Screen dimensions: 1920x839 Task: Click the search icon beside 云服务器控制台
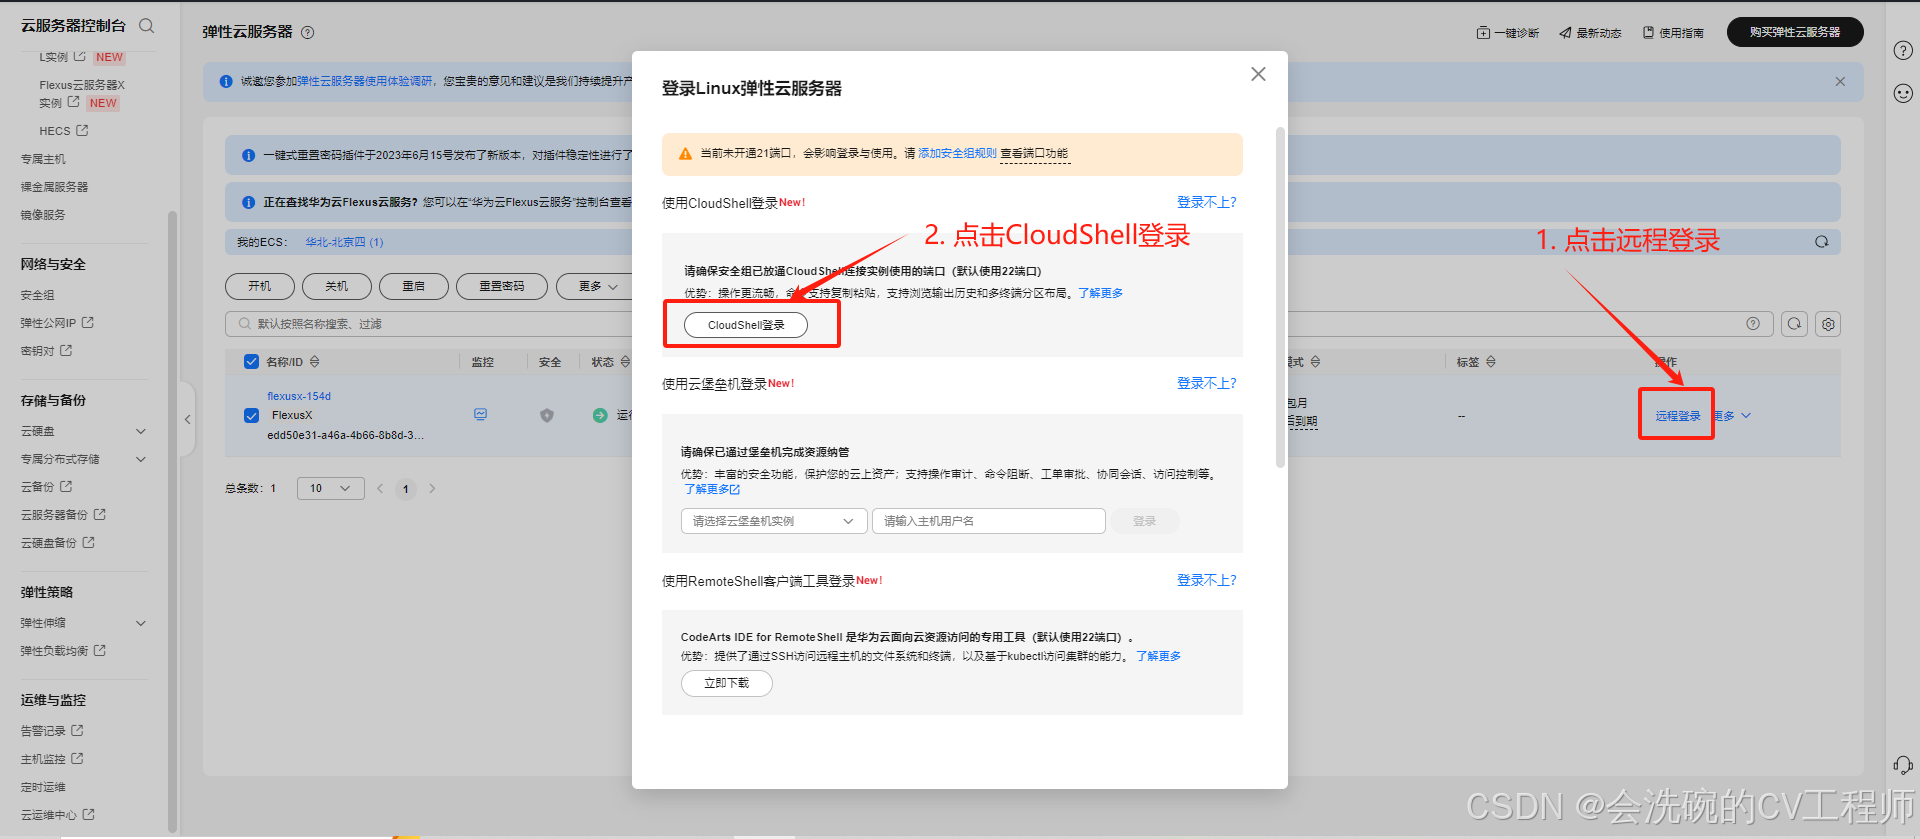click(147, 26)
